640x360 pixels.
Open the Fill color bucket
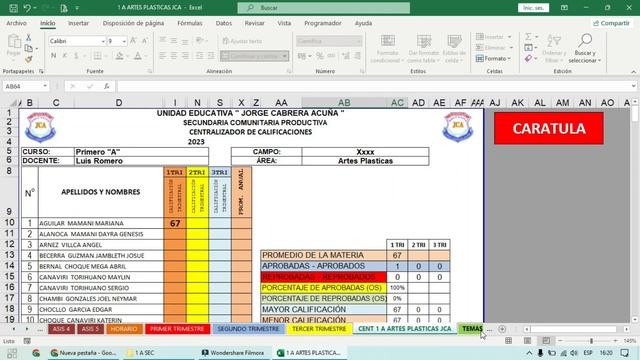click(119, 56)
